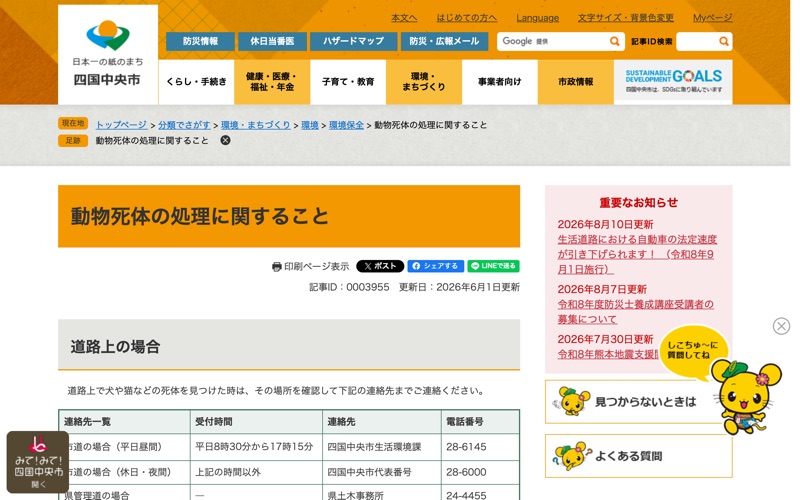
Task: Remove the 足跡 history entry with X icon
Action: pyautogui.click(x=225, y=140)
